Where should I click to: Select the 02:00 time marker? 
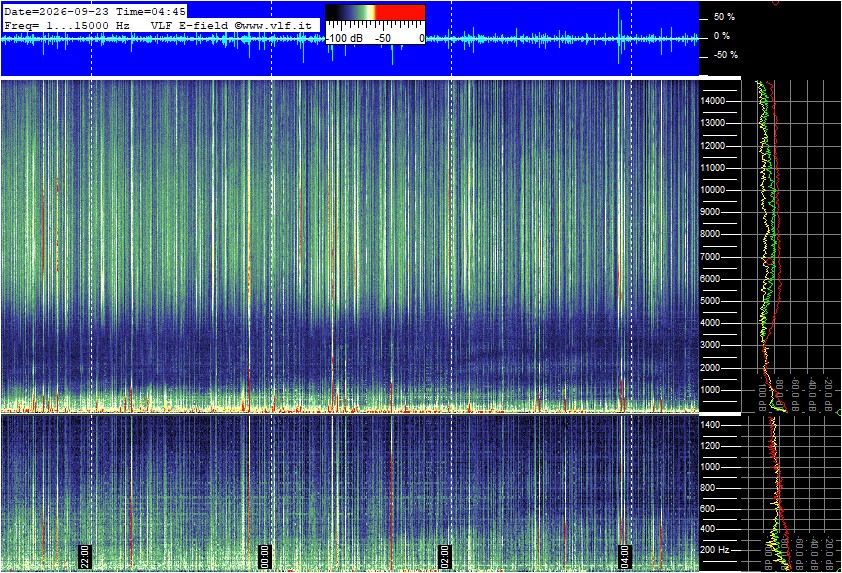point(444,556)
